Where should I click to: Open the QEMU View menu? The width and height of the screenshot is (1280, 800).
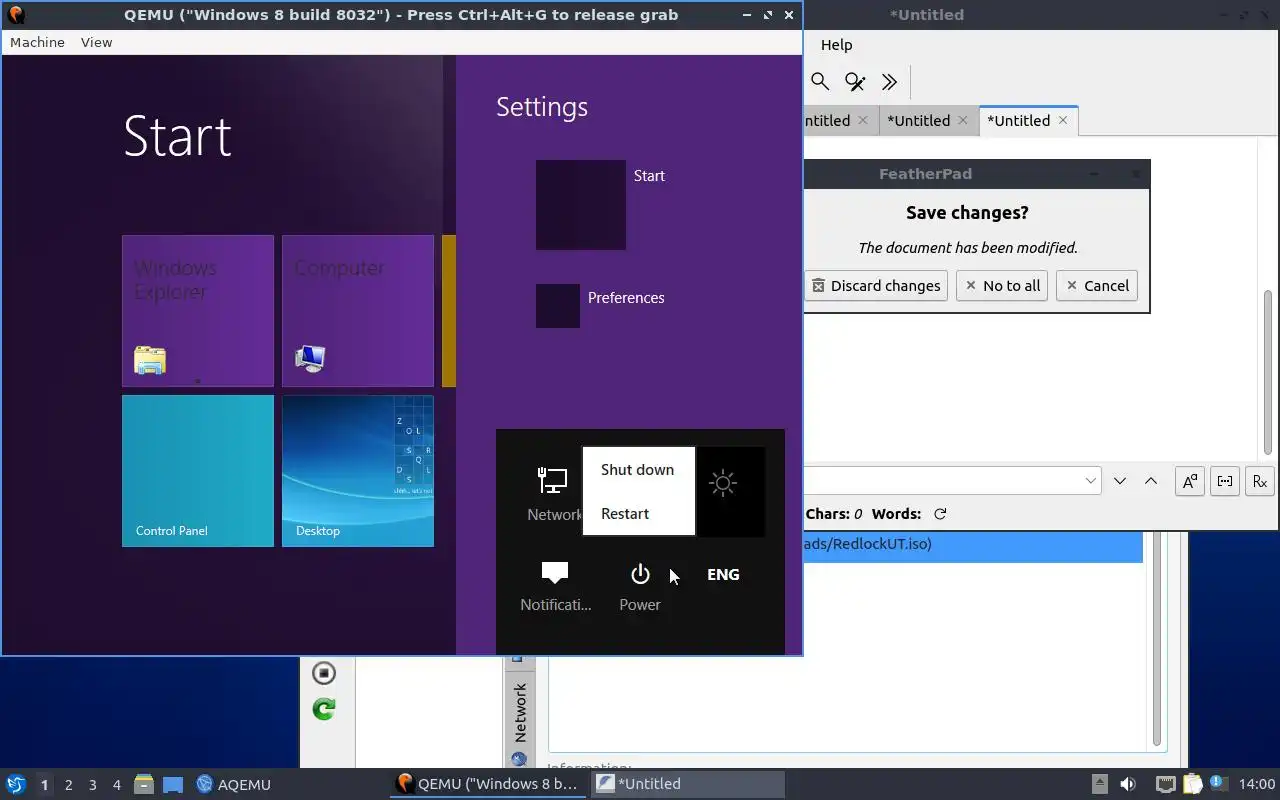(x=96, y=42)
